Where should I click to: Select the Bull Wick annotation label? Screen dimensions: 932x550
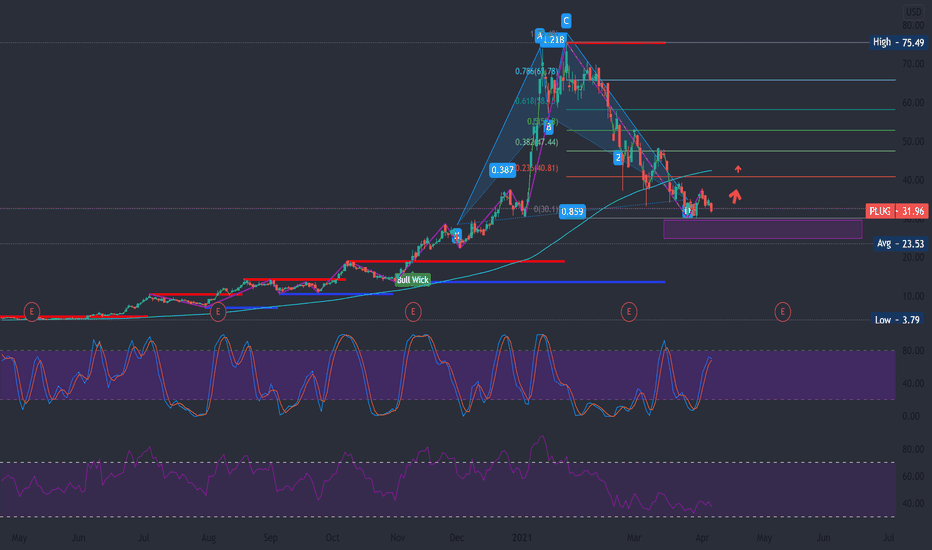tap(413, 279)
